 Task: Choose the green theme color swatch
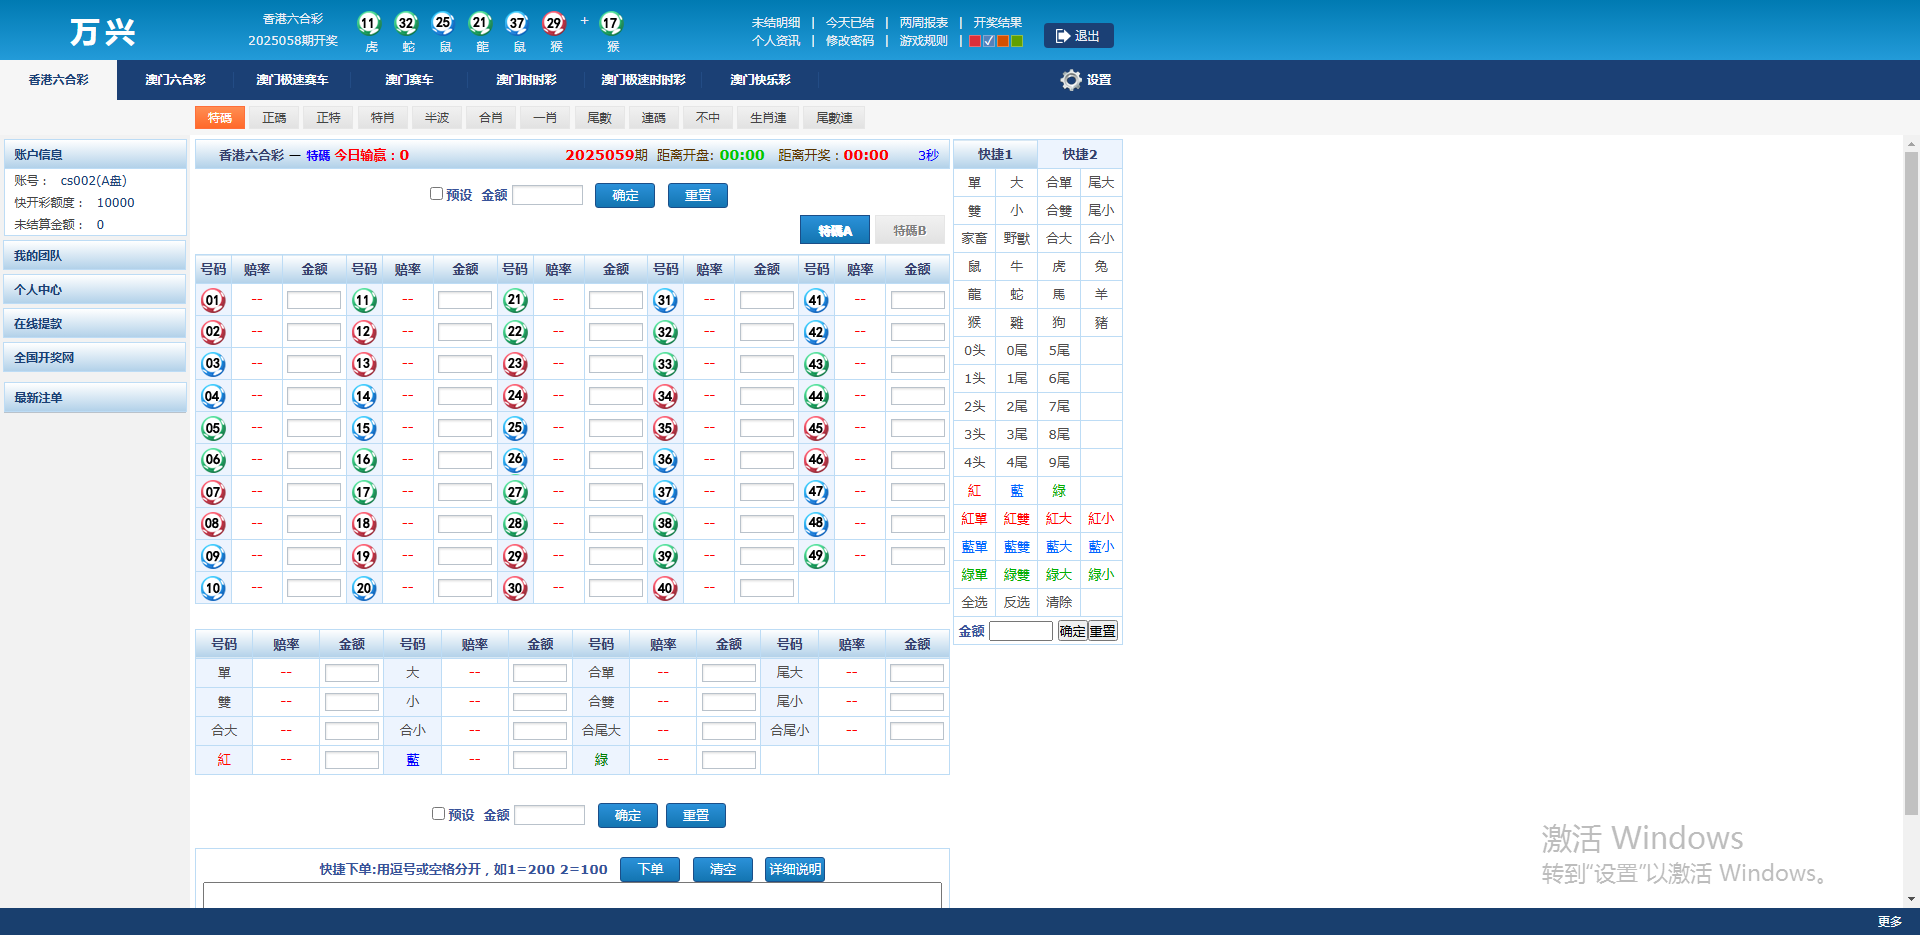coord(1017,42)
